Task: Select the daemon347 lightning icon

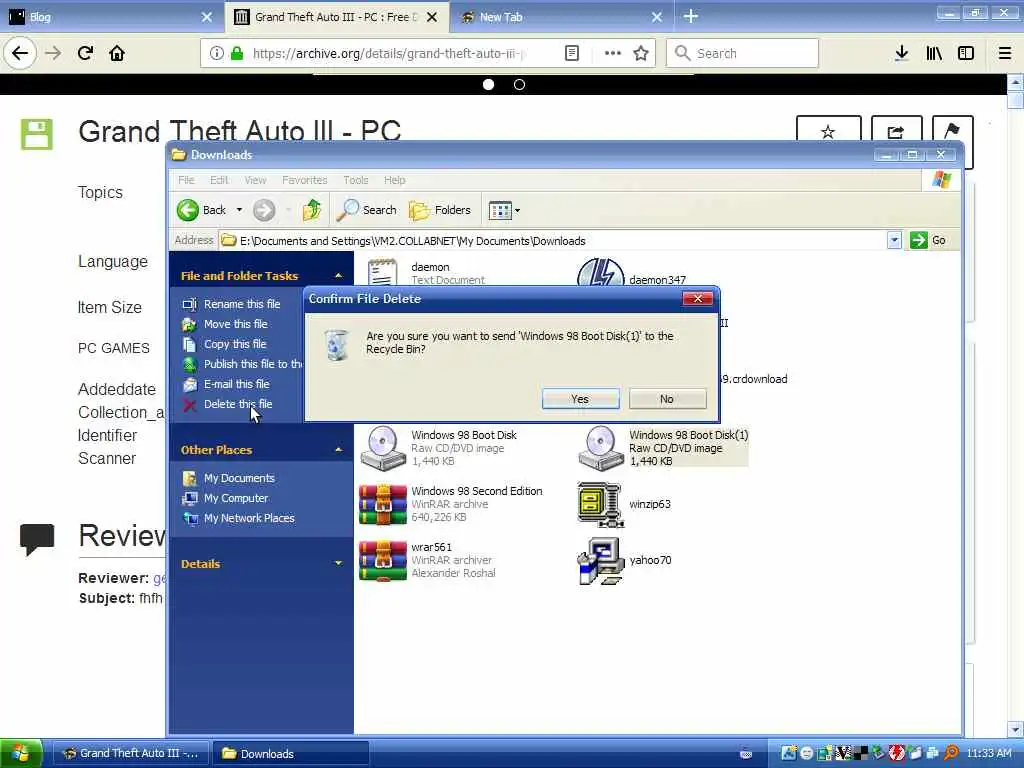Action: [x=601, y=272]
